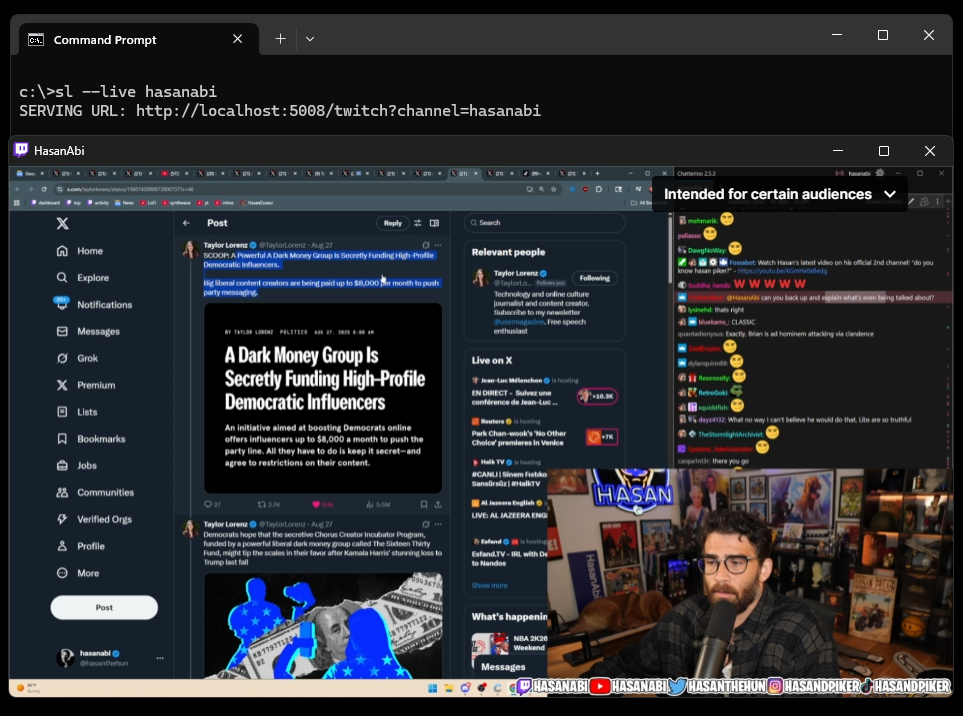
Task: Open Profile in X sidebar
Action: tap(80, 546)
